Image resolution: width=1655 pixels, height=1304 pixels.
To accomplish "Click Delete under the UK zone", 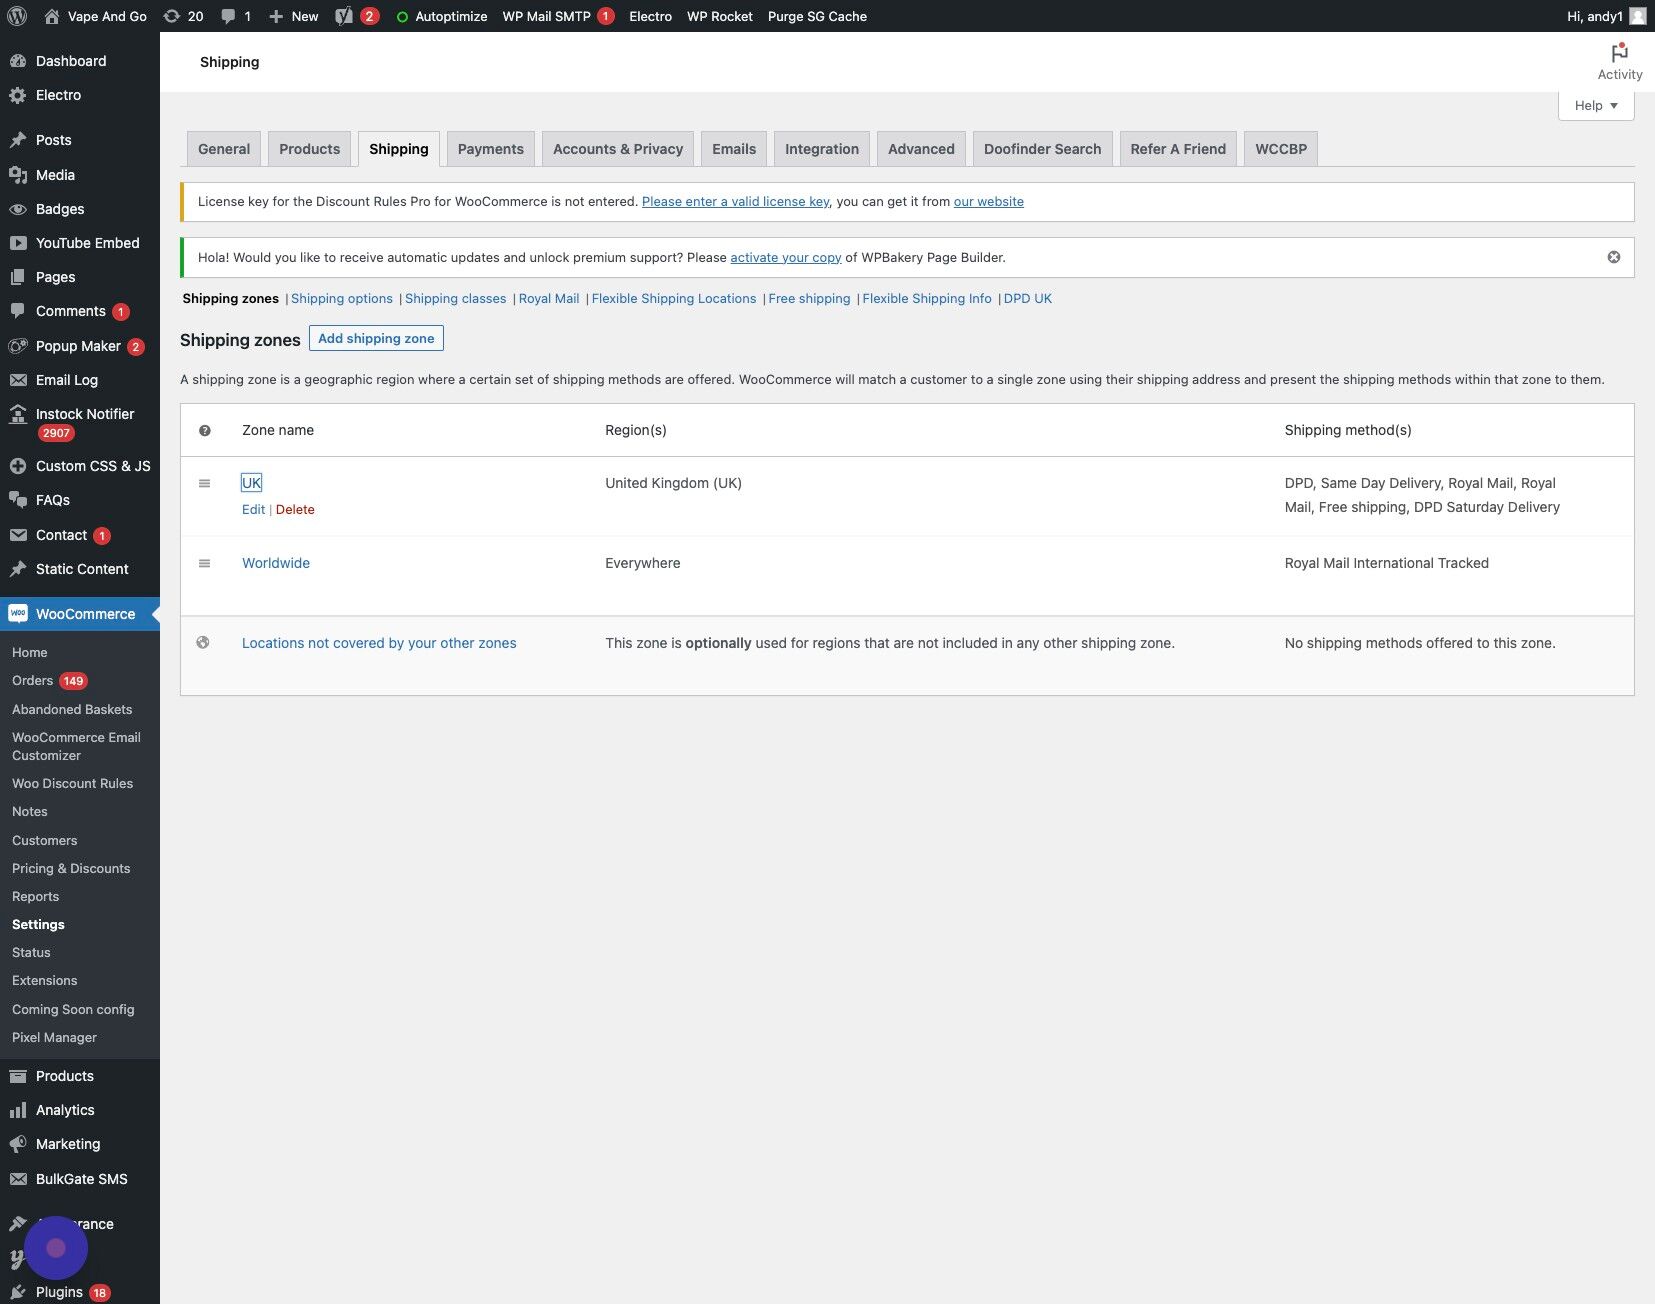I will click(295, 509).
